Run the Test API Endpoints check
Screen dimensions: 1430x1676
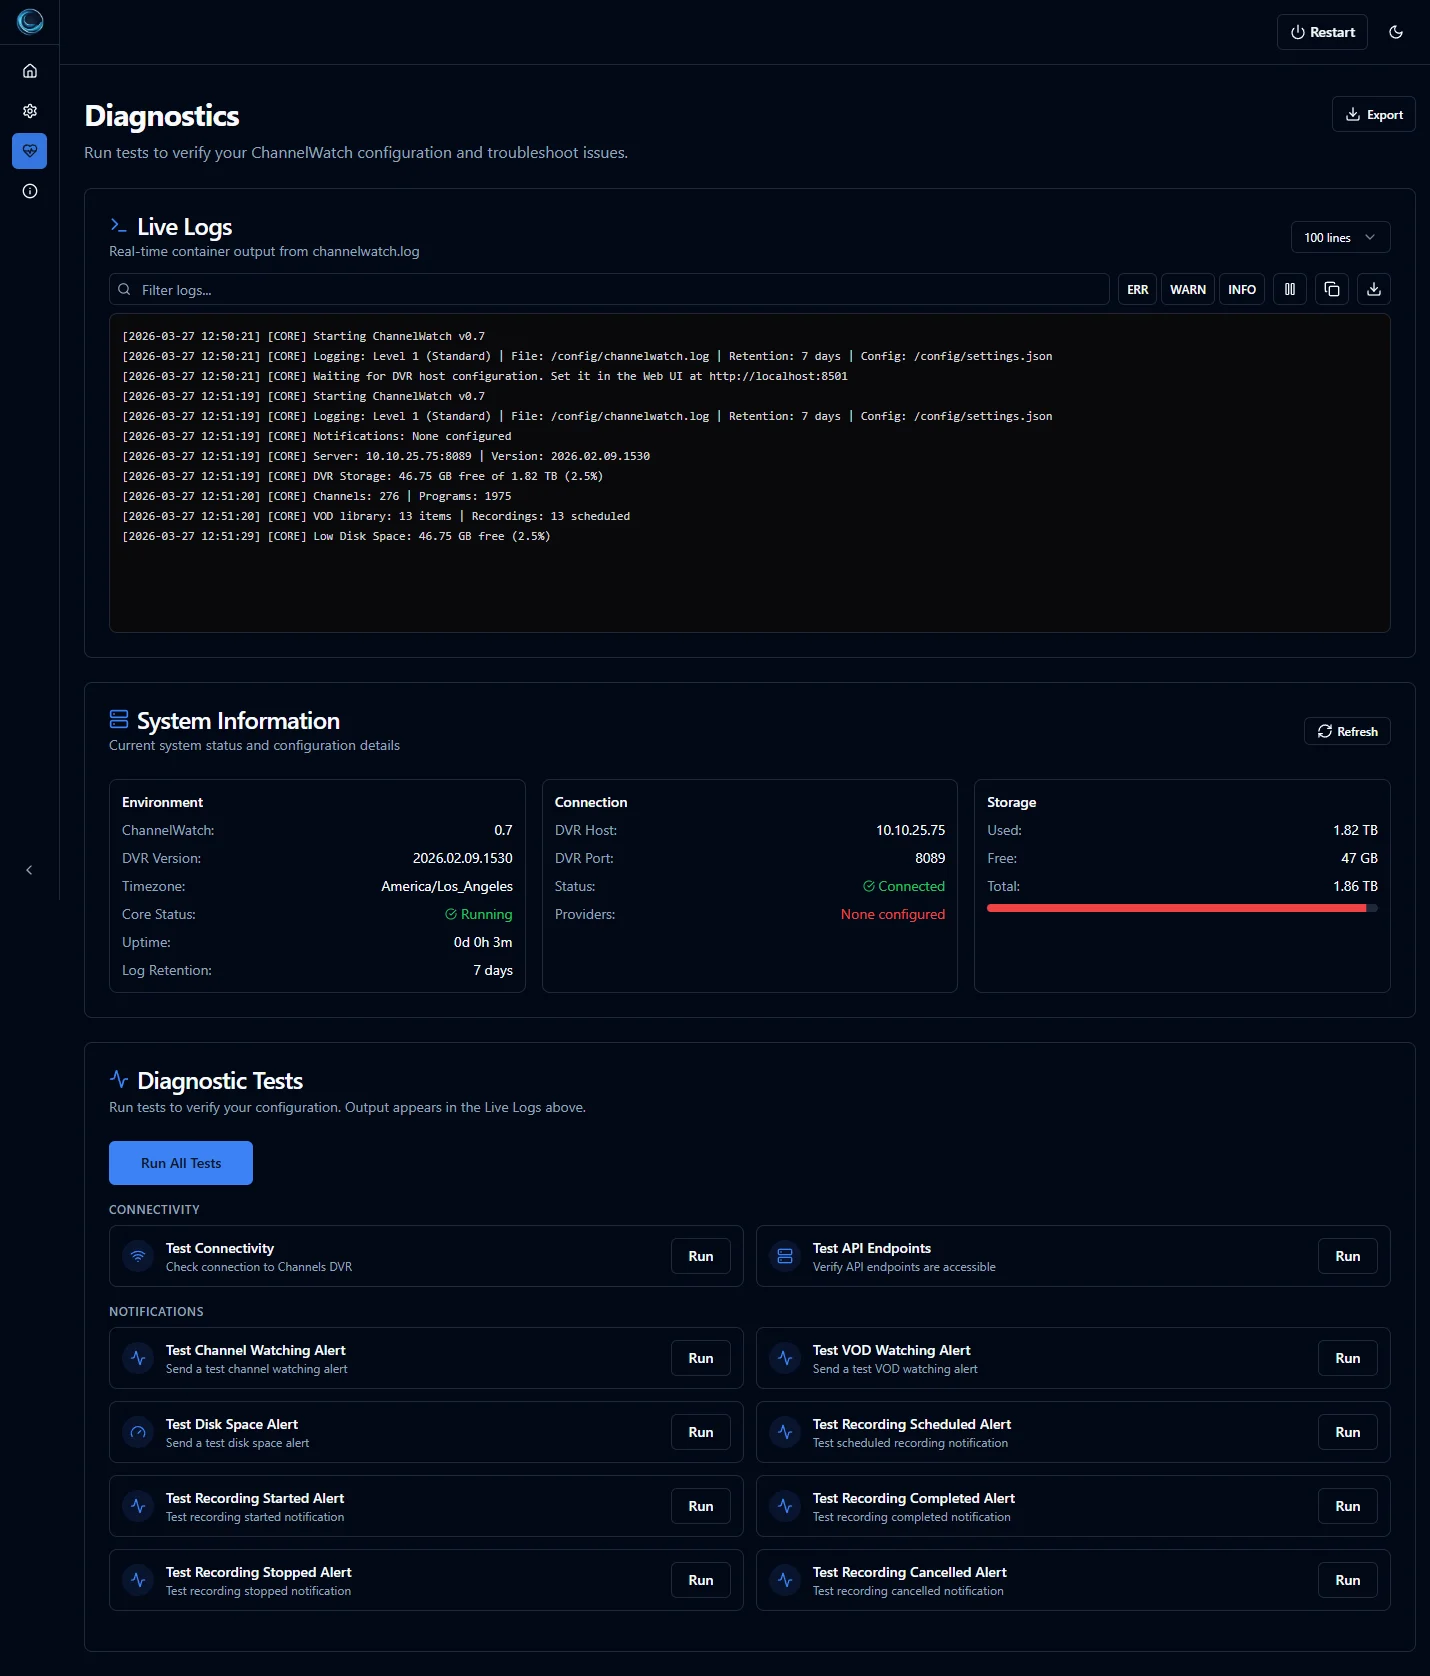click(1348, 1256)
